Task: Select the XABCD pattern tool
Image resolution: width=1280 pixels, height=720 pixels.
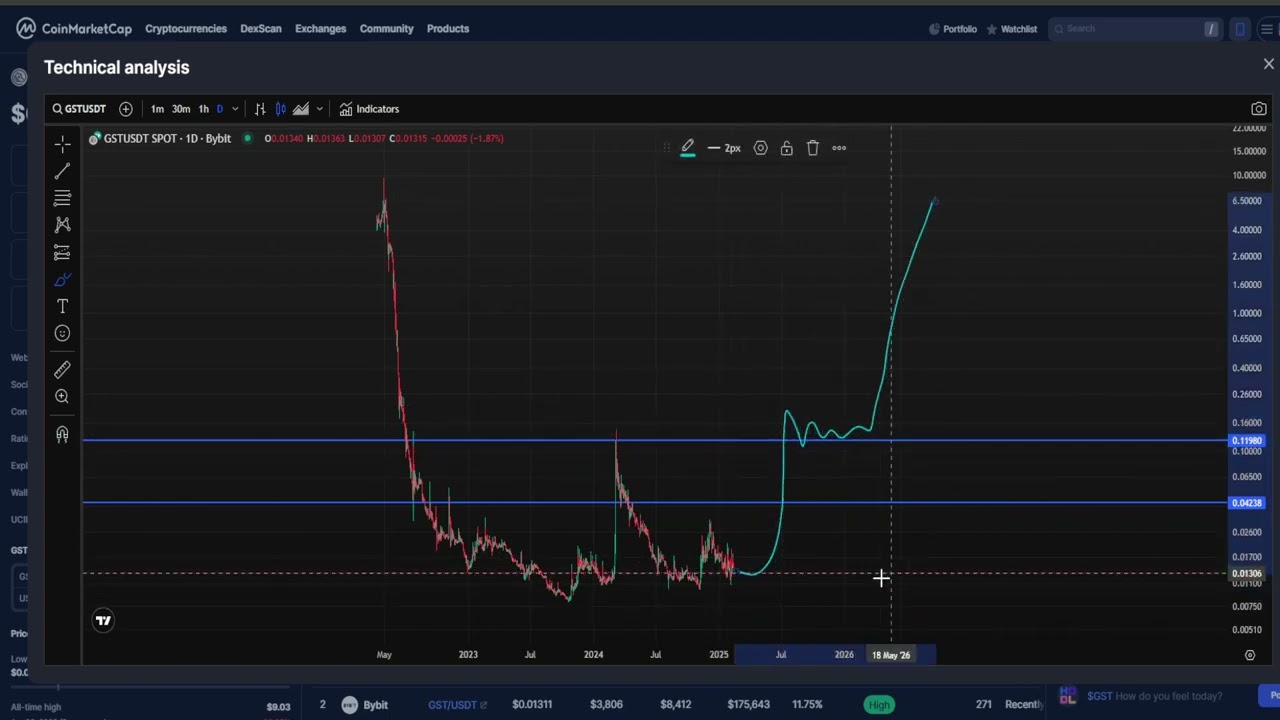Action: [x=62, y=225]
